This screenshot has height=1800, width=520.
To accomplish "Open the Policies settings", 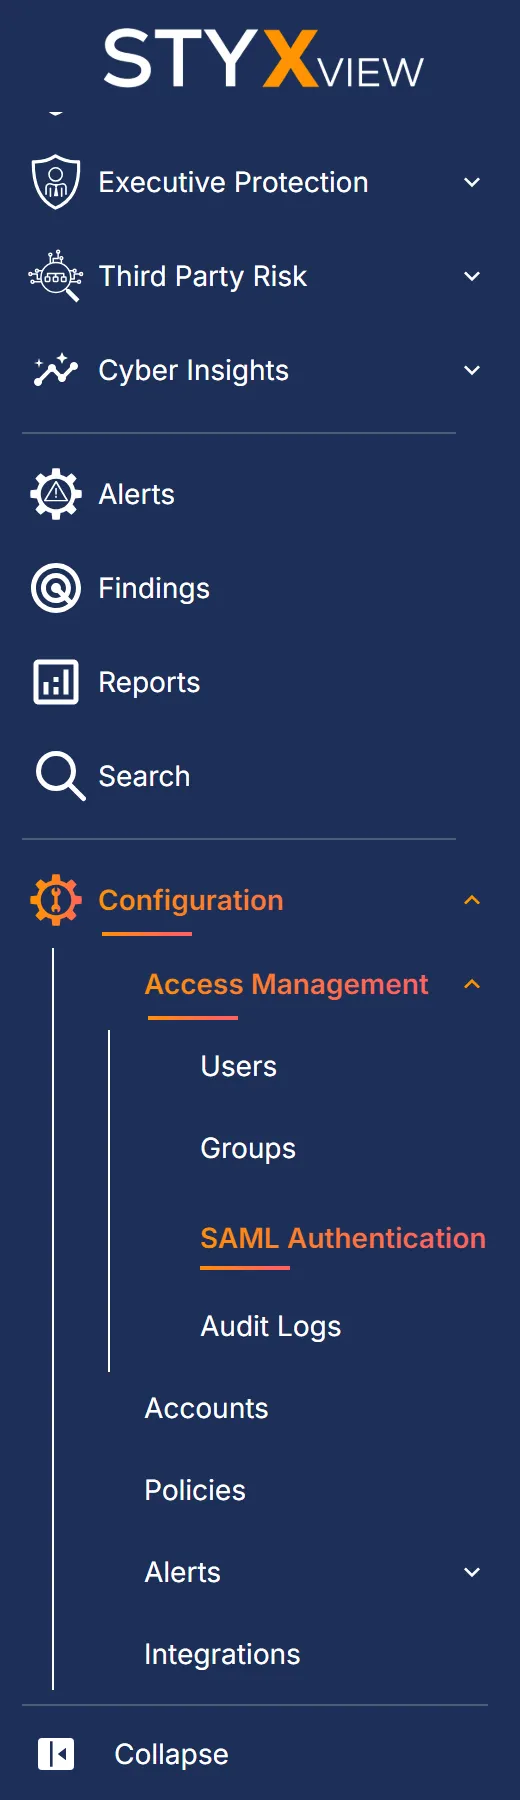I will pyautogui.click(x=195, y=1490).
